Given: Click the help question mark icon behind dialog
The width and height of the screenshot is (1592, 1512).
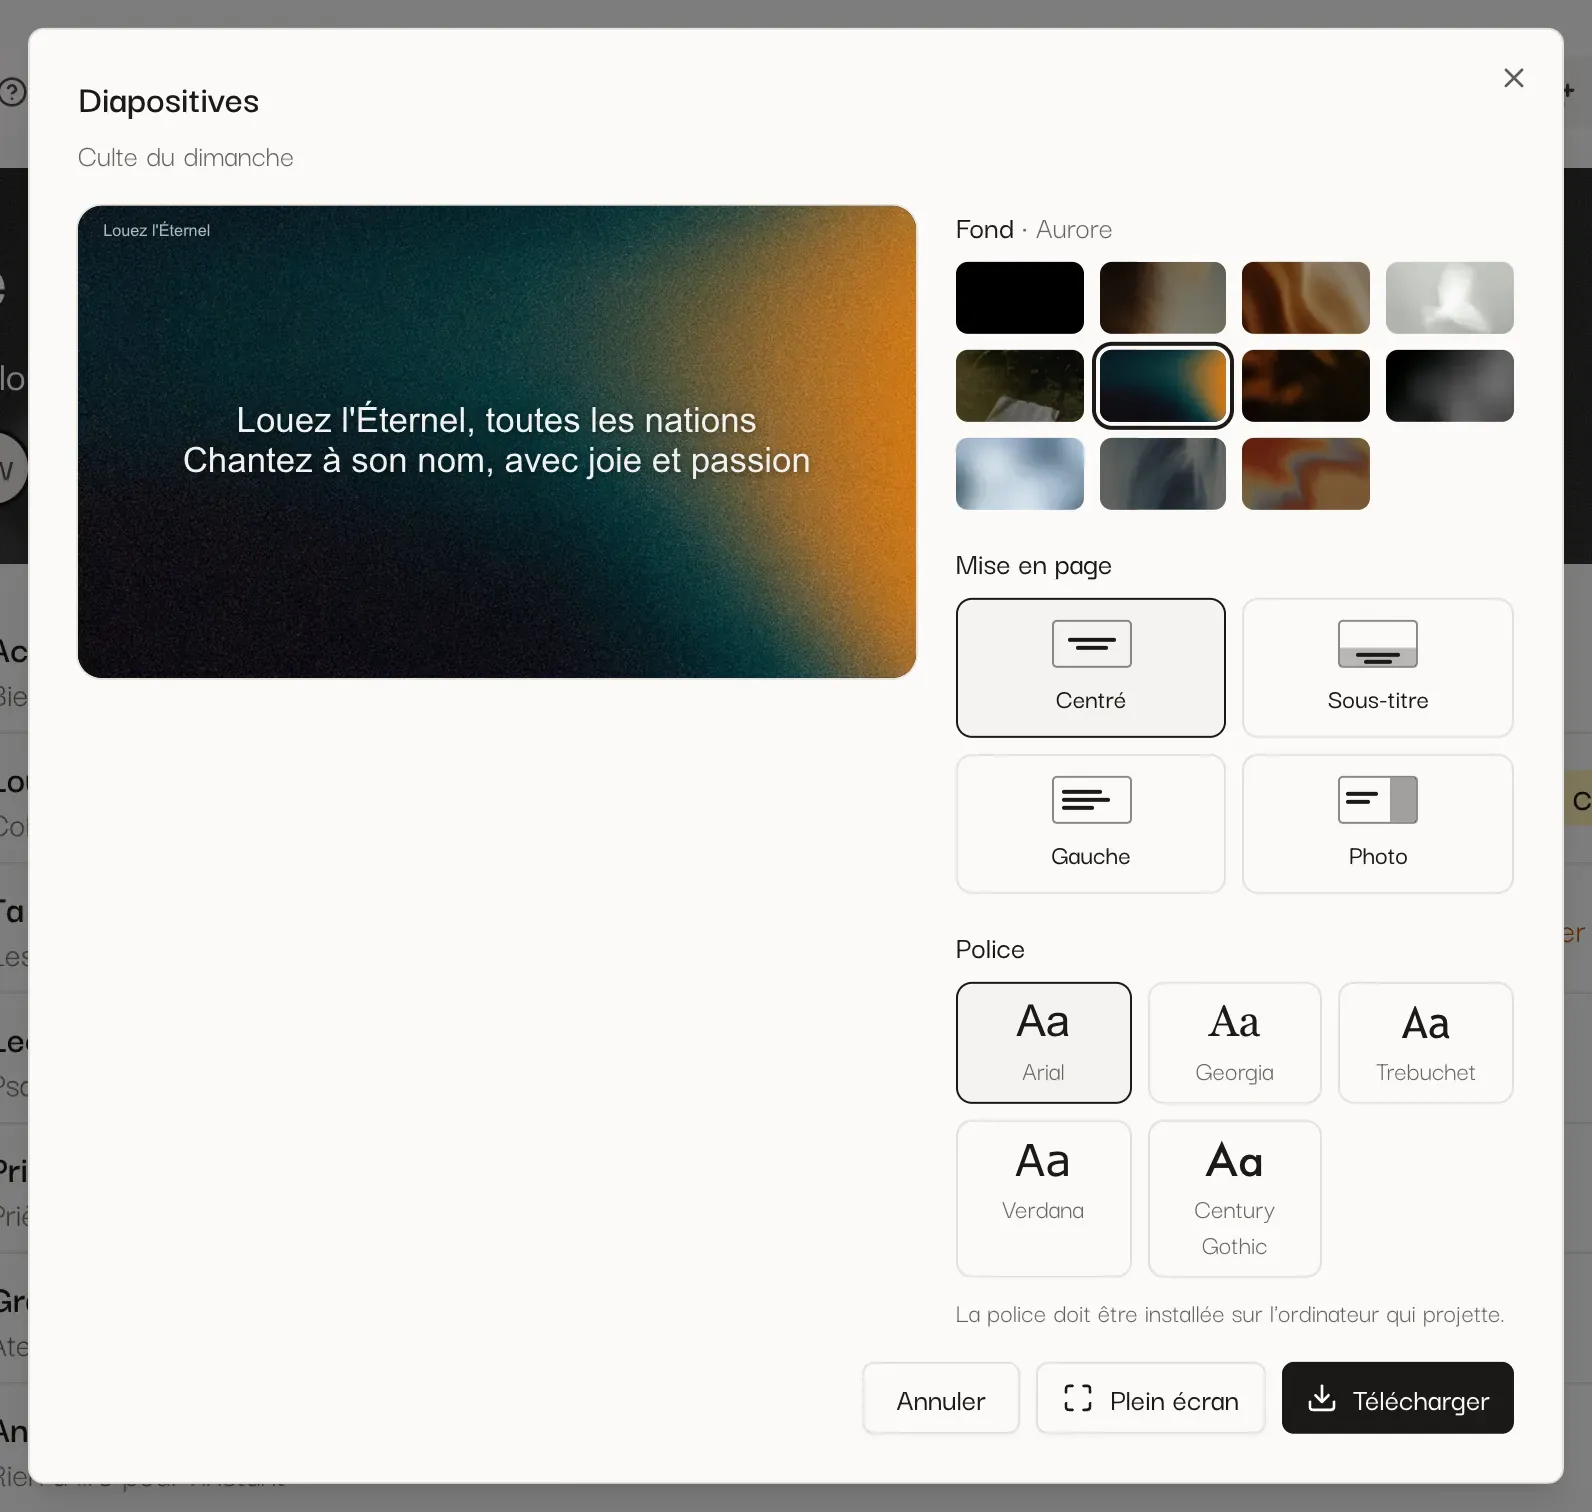Looking at the screenshot, I should pyautogui.click(x=12, y=92).
